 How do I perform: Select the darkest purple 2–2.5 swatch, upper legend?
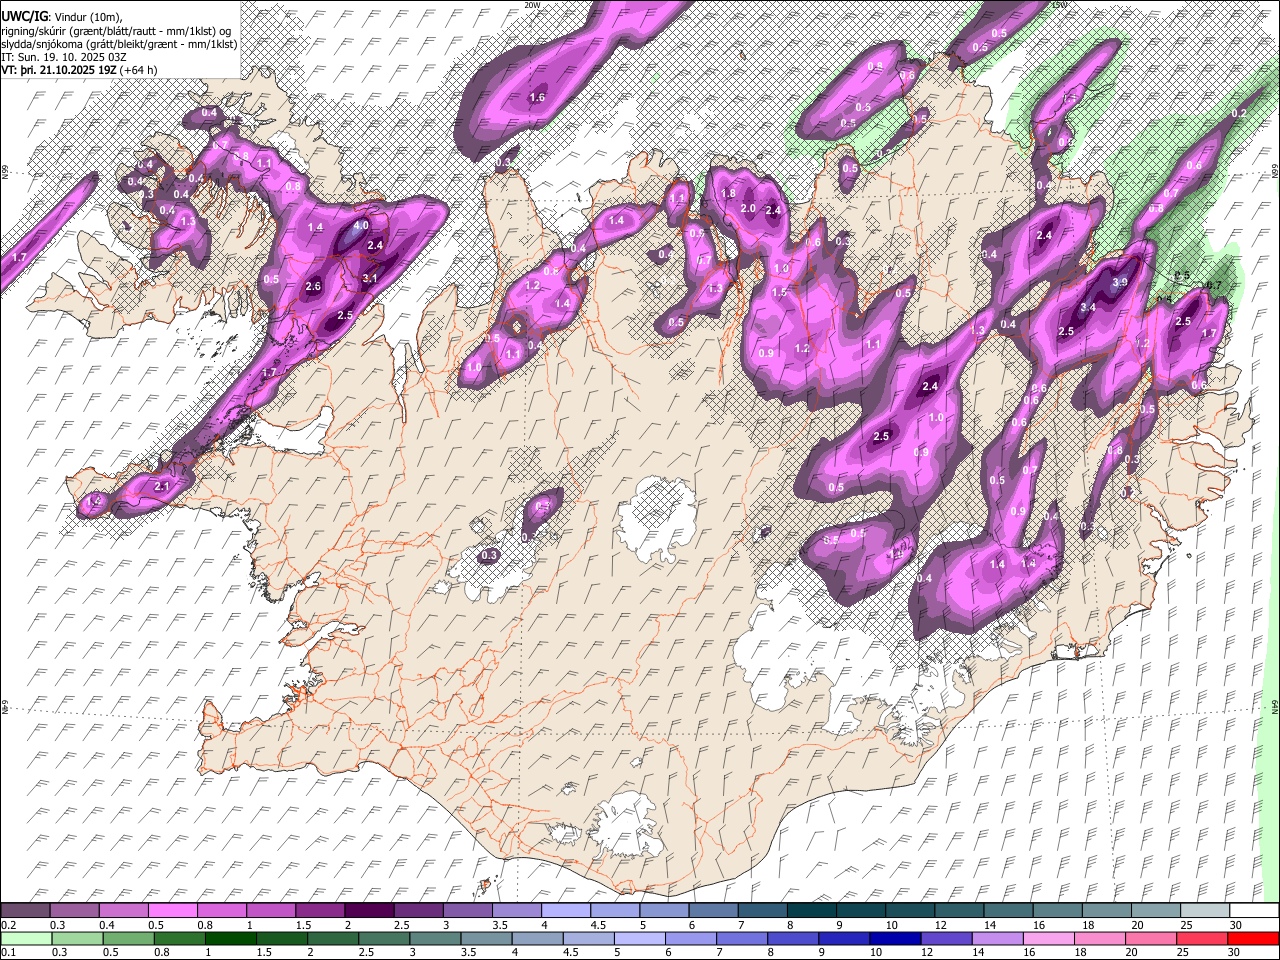(x=369, y=911)
